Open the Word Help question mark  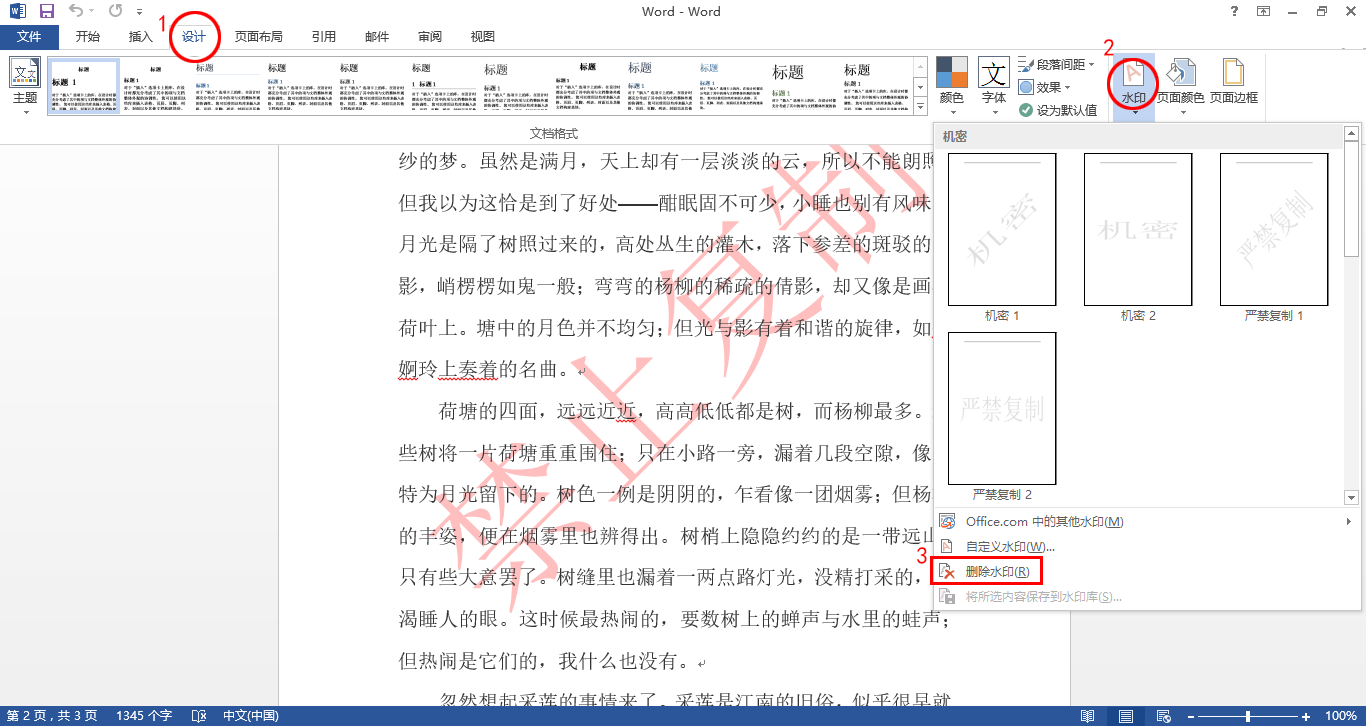coord(1232,12)
